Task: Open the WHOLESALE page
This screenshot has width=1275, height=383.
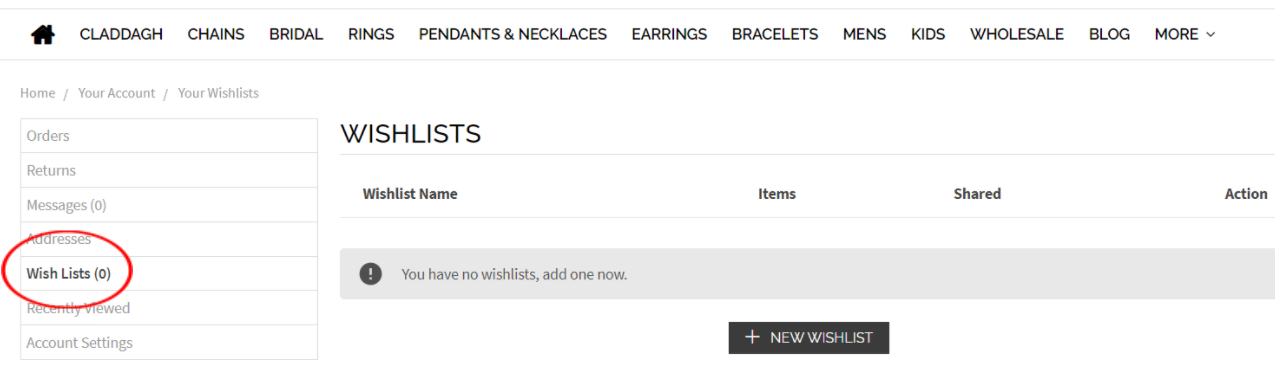Action: point(1017,34)
